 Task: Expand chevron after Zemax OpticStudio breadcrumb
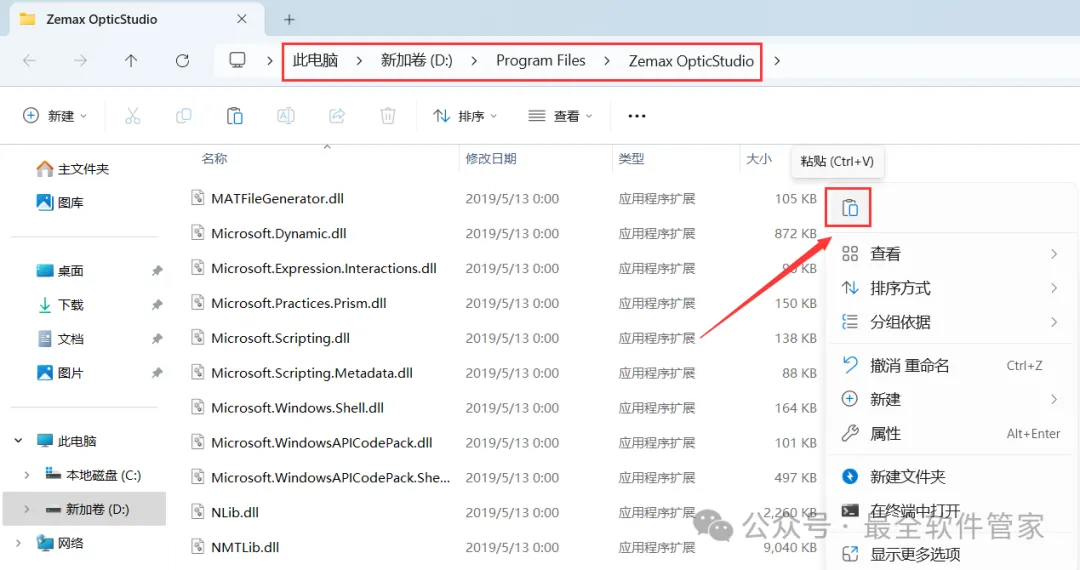click(777, 61)
